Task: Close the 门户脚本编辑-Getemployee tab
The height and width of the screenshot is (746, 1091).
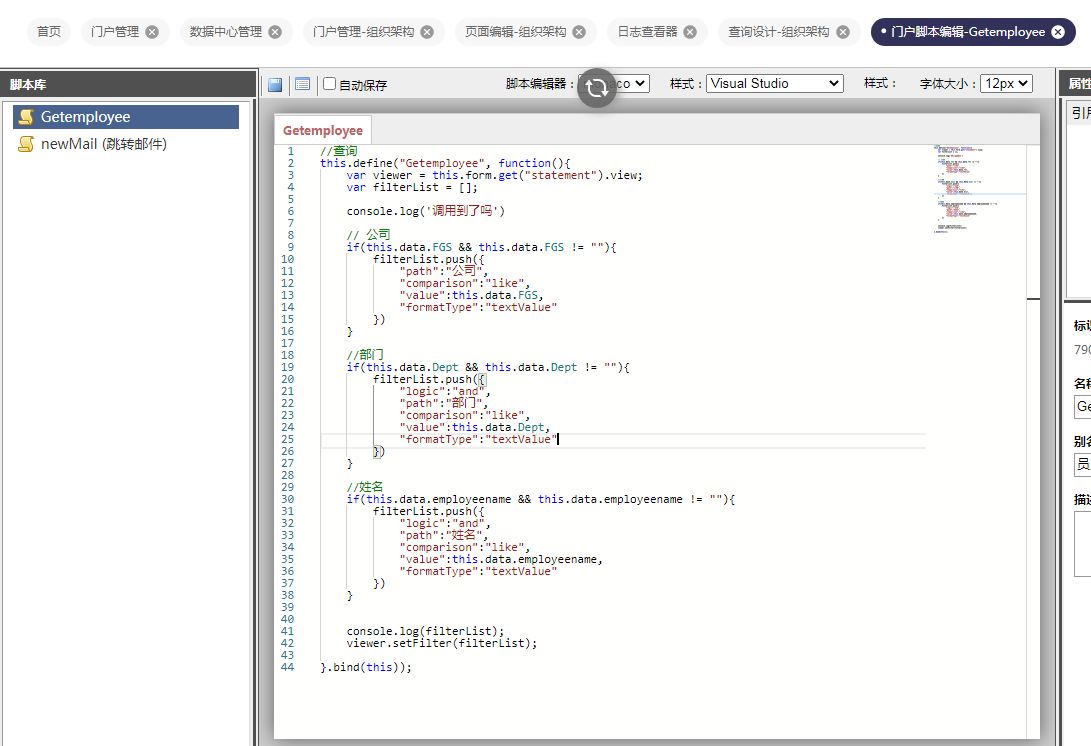Action: point(1058,32)
